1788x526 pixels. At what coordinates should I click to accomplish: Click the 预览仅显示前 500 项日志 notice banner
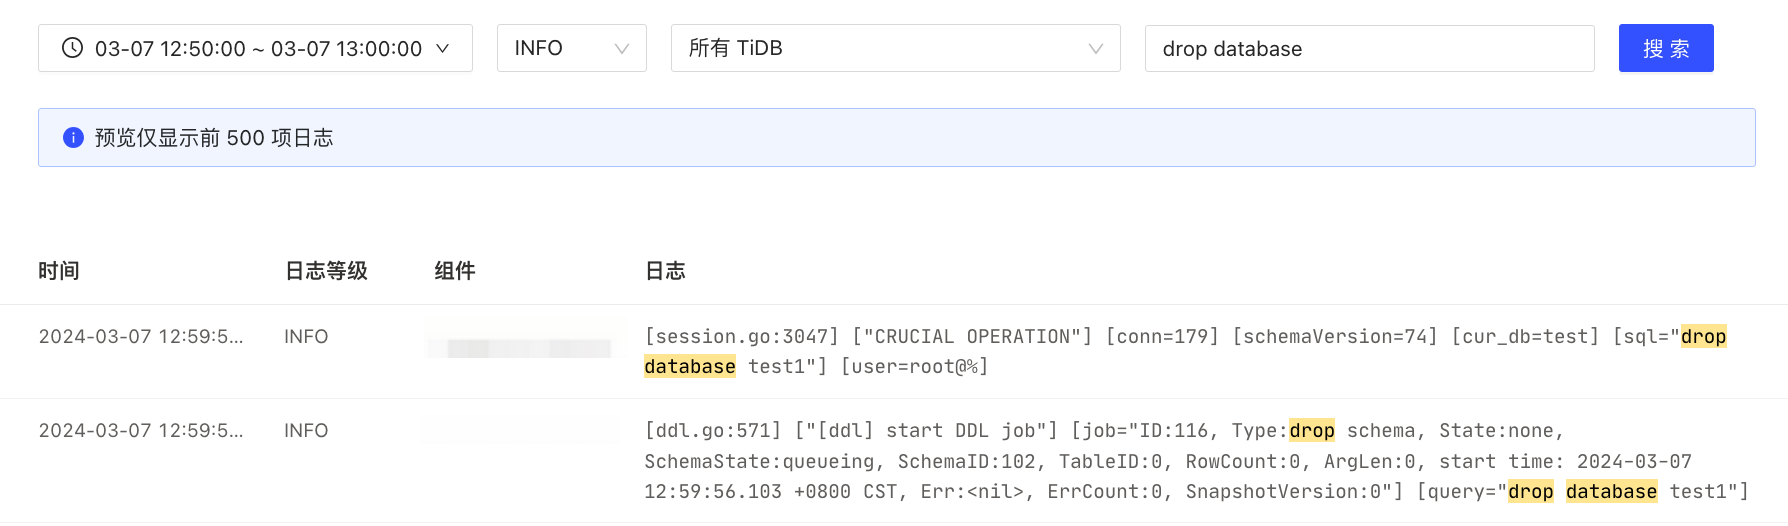pos(896,138)
